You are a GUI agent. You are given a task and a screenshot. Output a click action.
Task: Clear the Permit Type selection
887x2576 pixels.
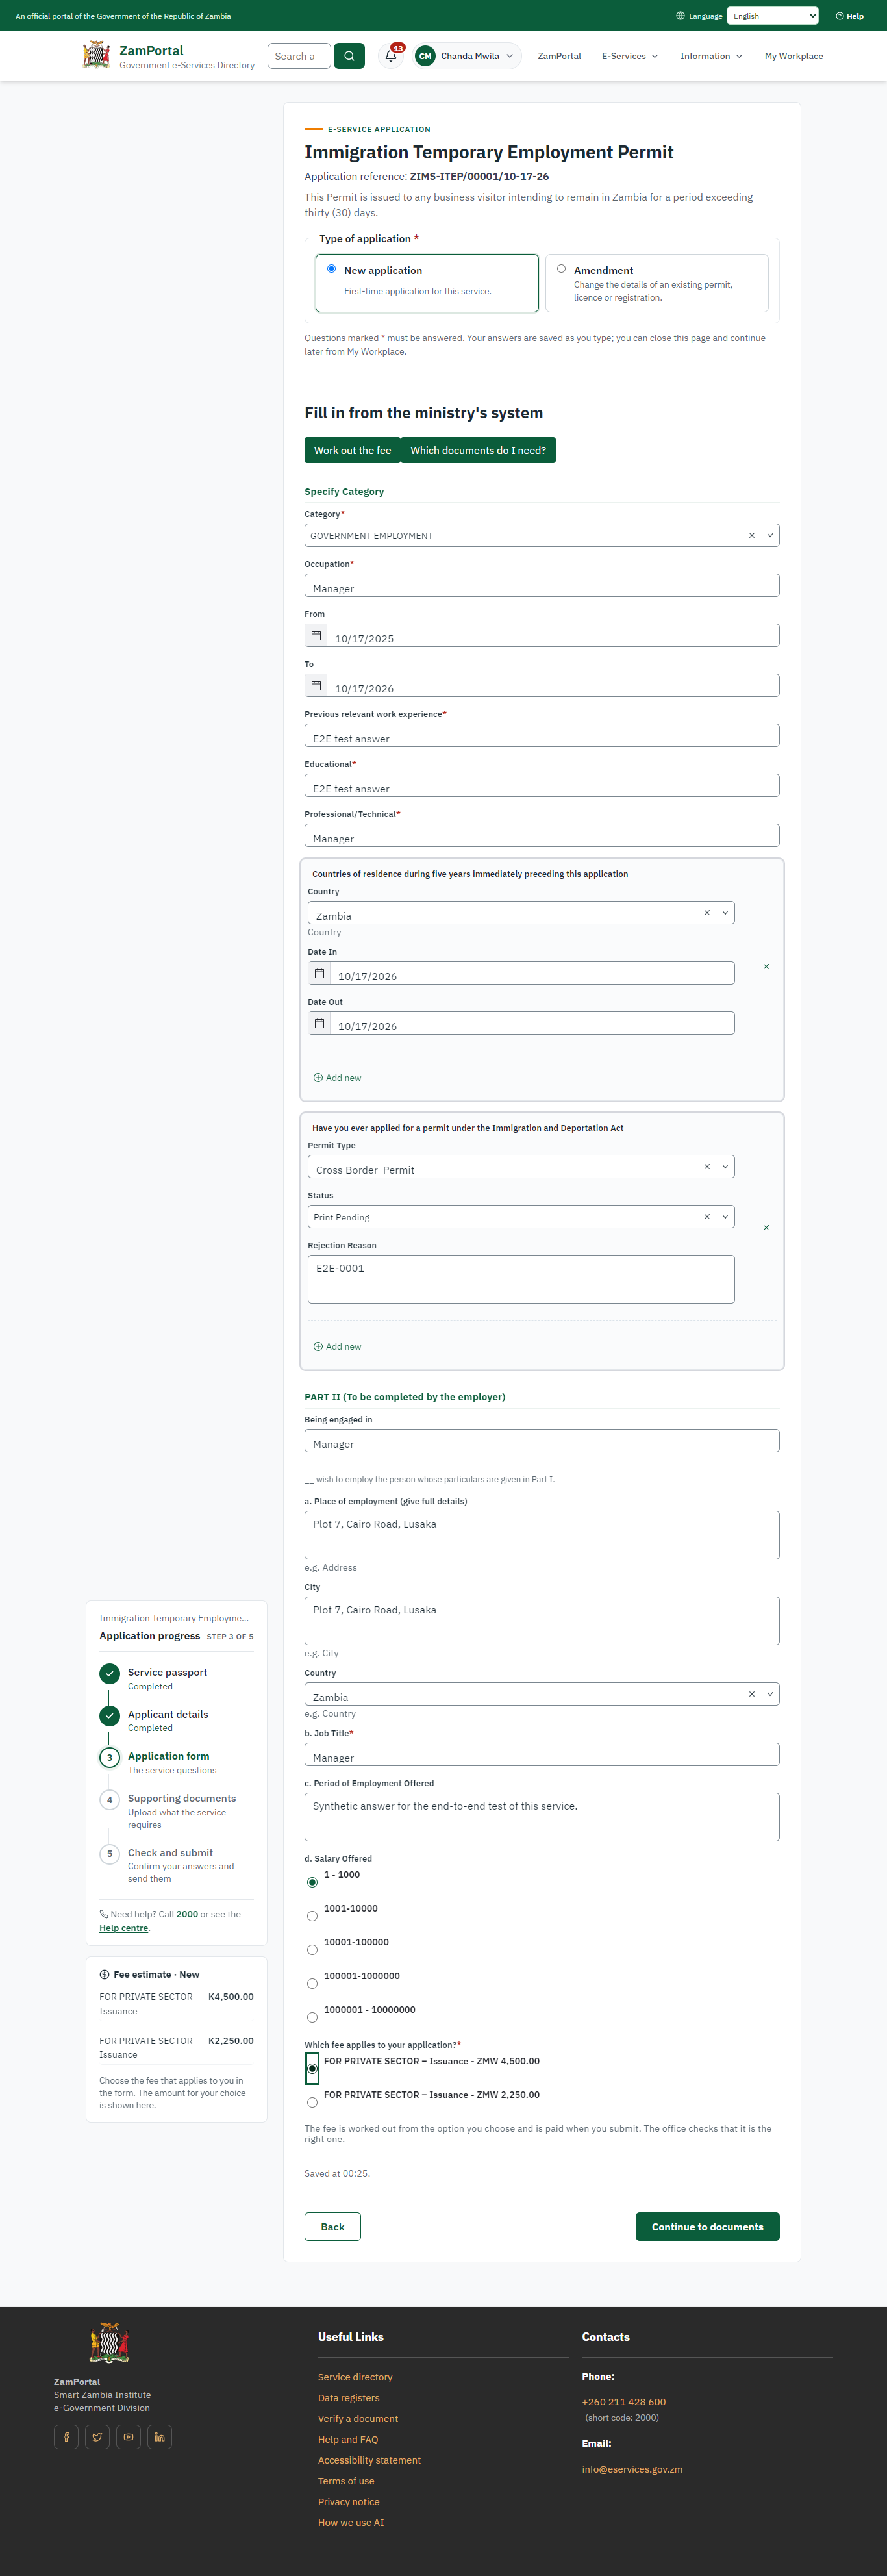pyautogui.click(x=707, y=1166)
